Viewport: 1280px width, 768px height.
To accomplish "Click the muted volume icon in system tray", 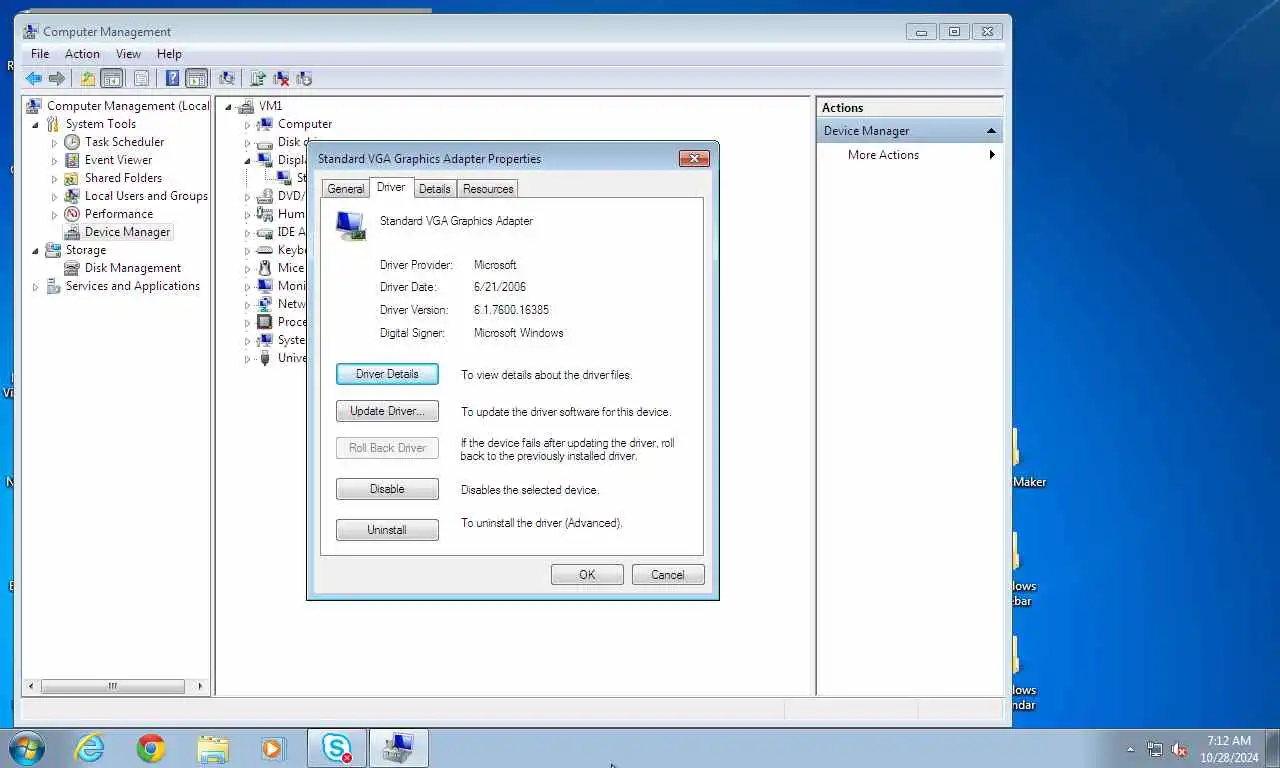I will tap(1180, 749).
